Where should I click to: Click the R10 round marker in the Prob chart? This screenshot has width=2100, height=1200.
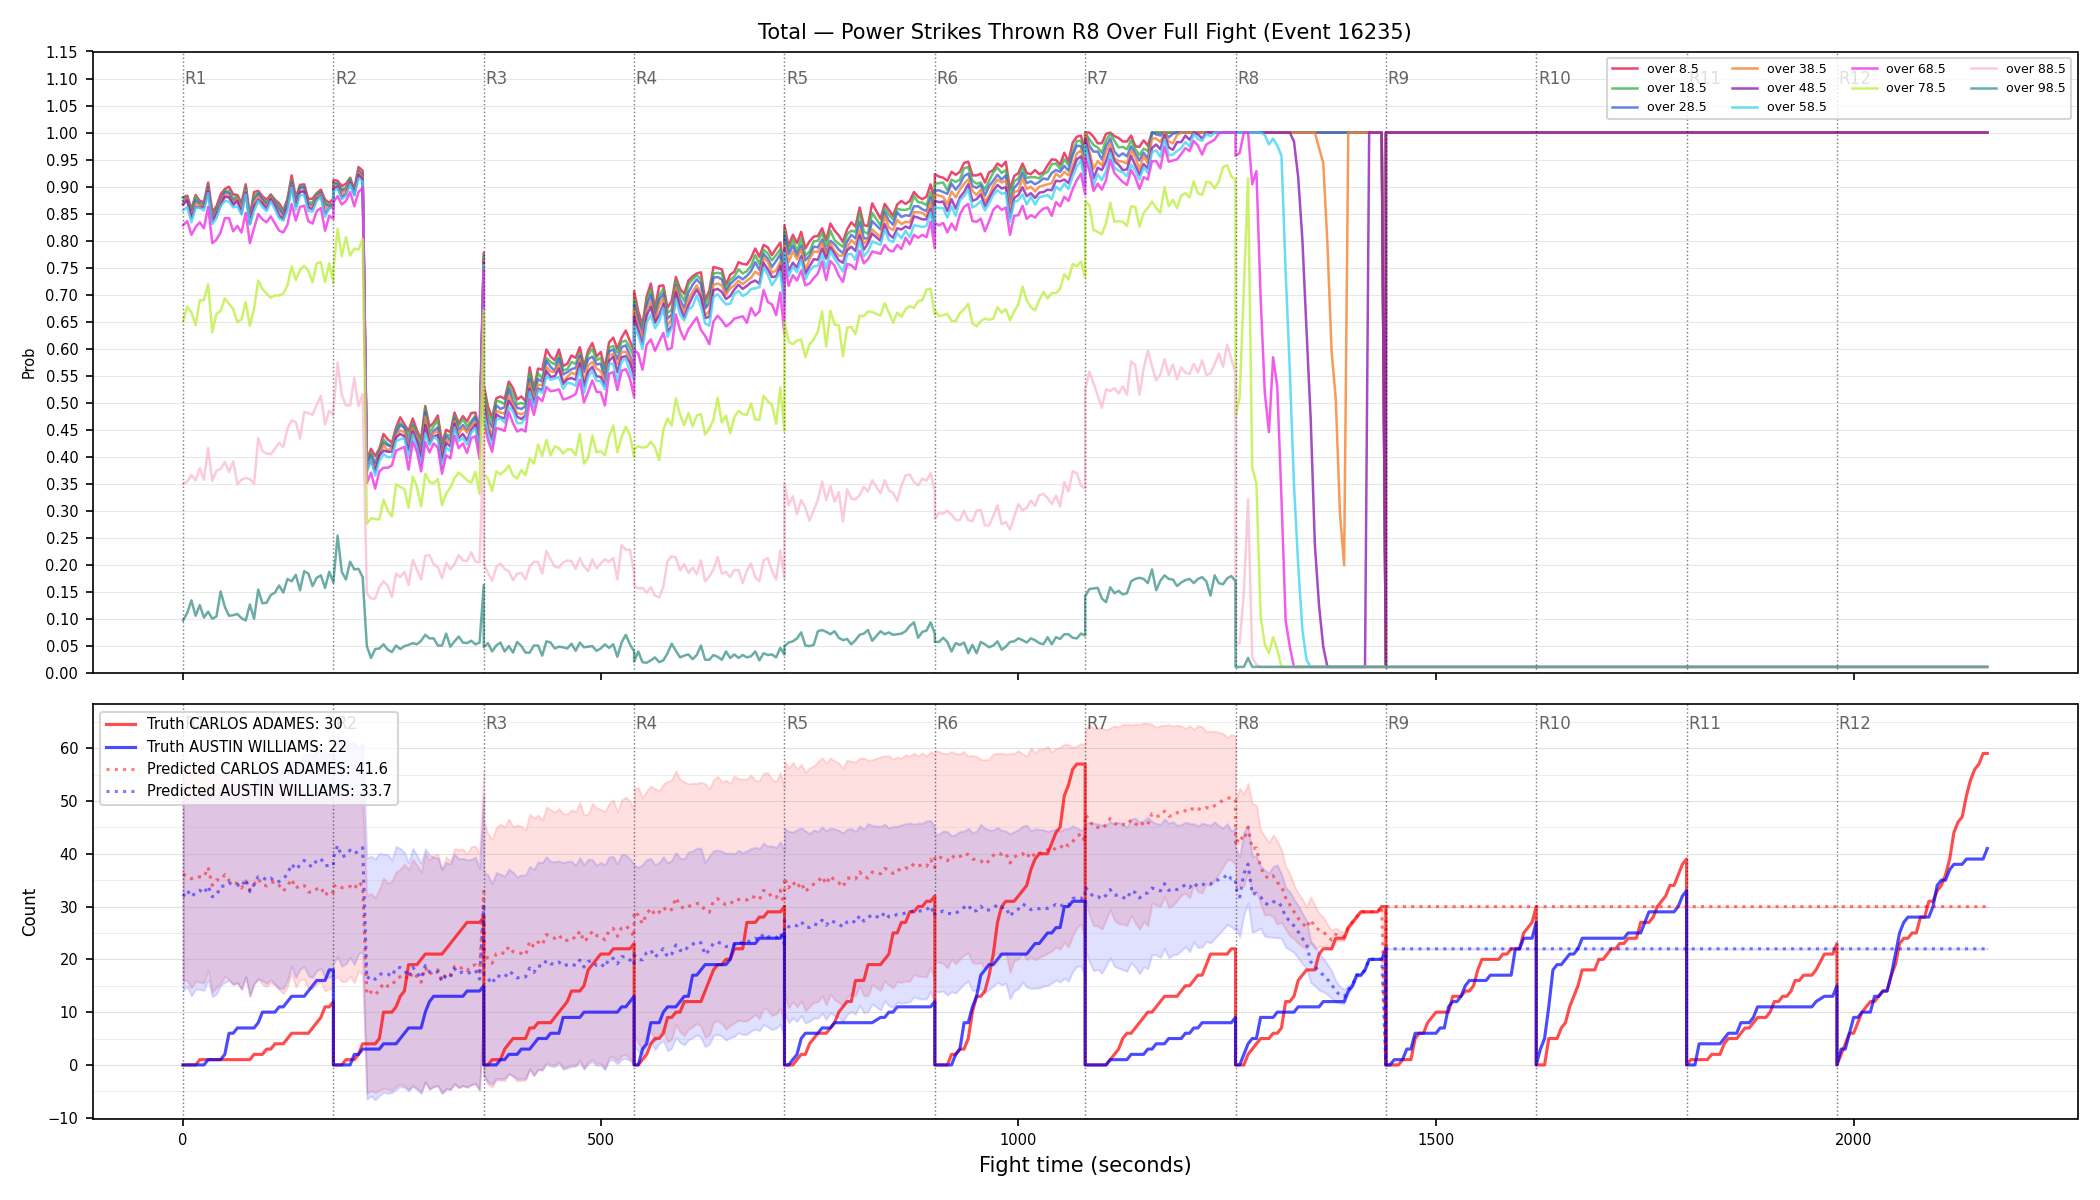click(x=1554, y=78)
